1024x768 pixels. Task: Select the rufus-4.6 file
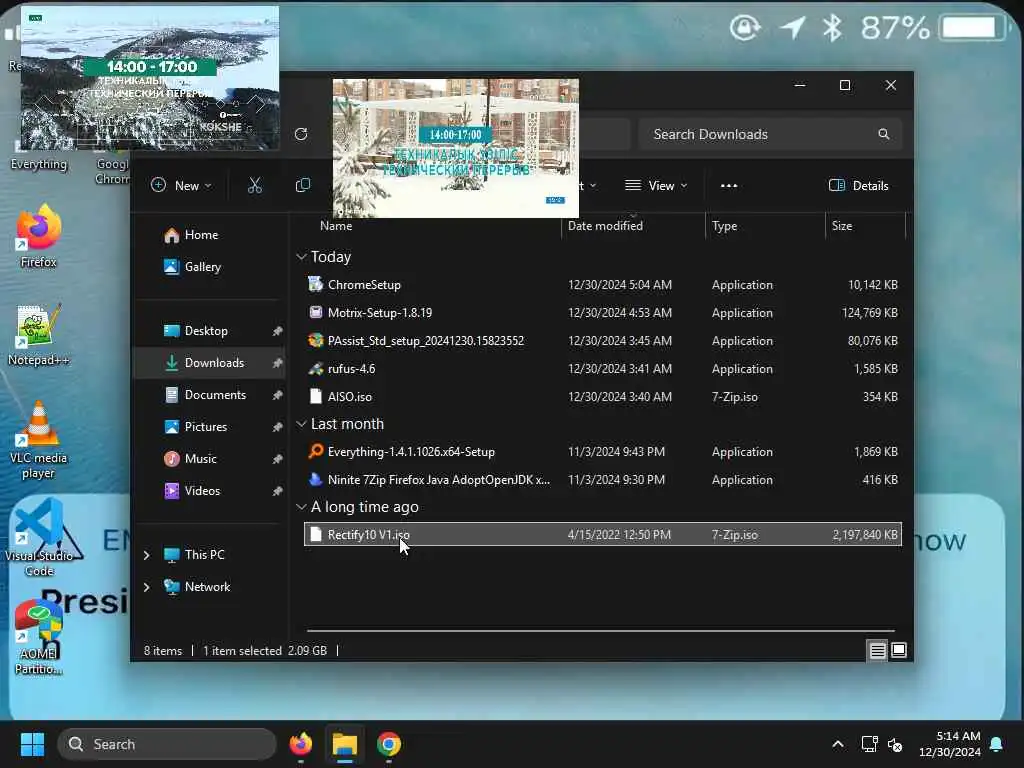[602, 369]
